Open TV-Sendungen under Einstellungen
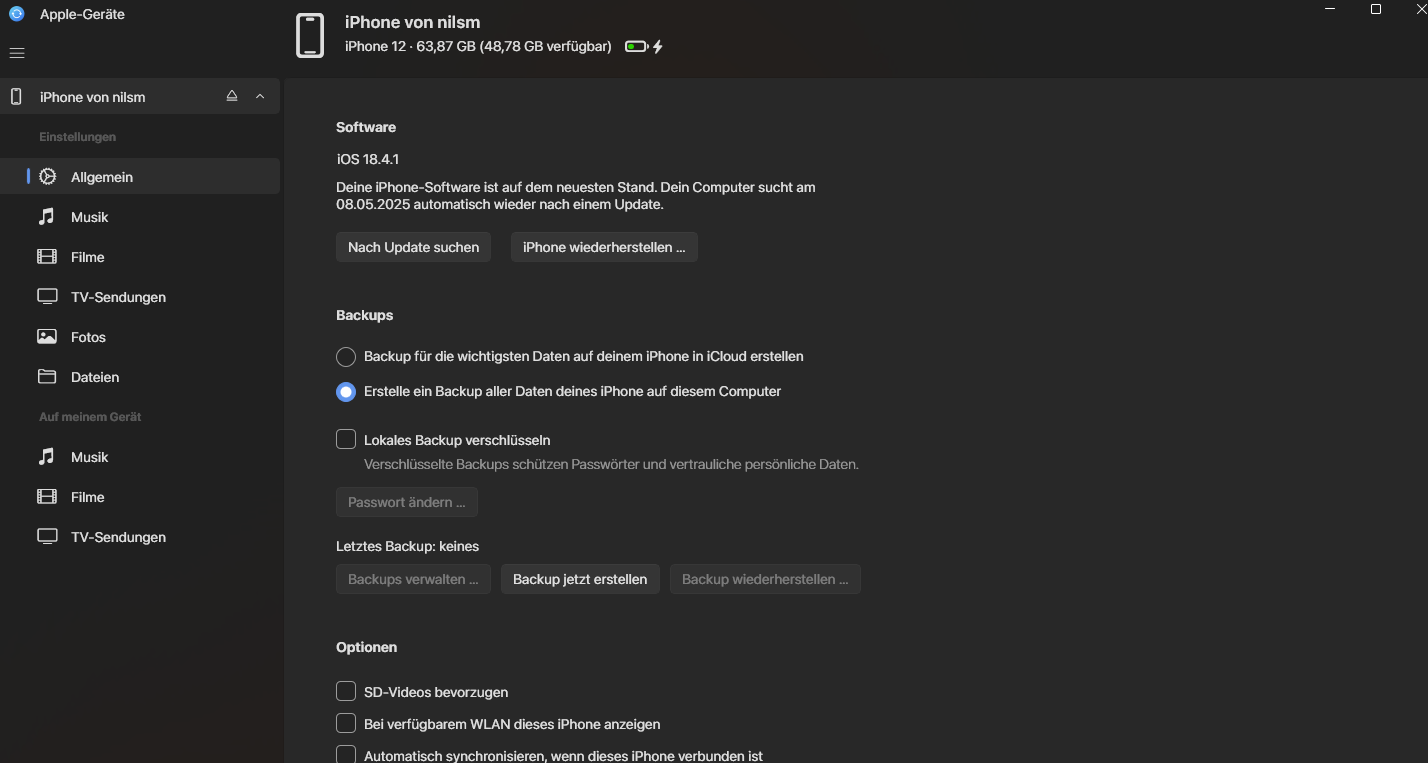The height and width of the screenshot is (763, 1428). [x=118, y=297]
